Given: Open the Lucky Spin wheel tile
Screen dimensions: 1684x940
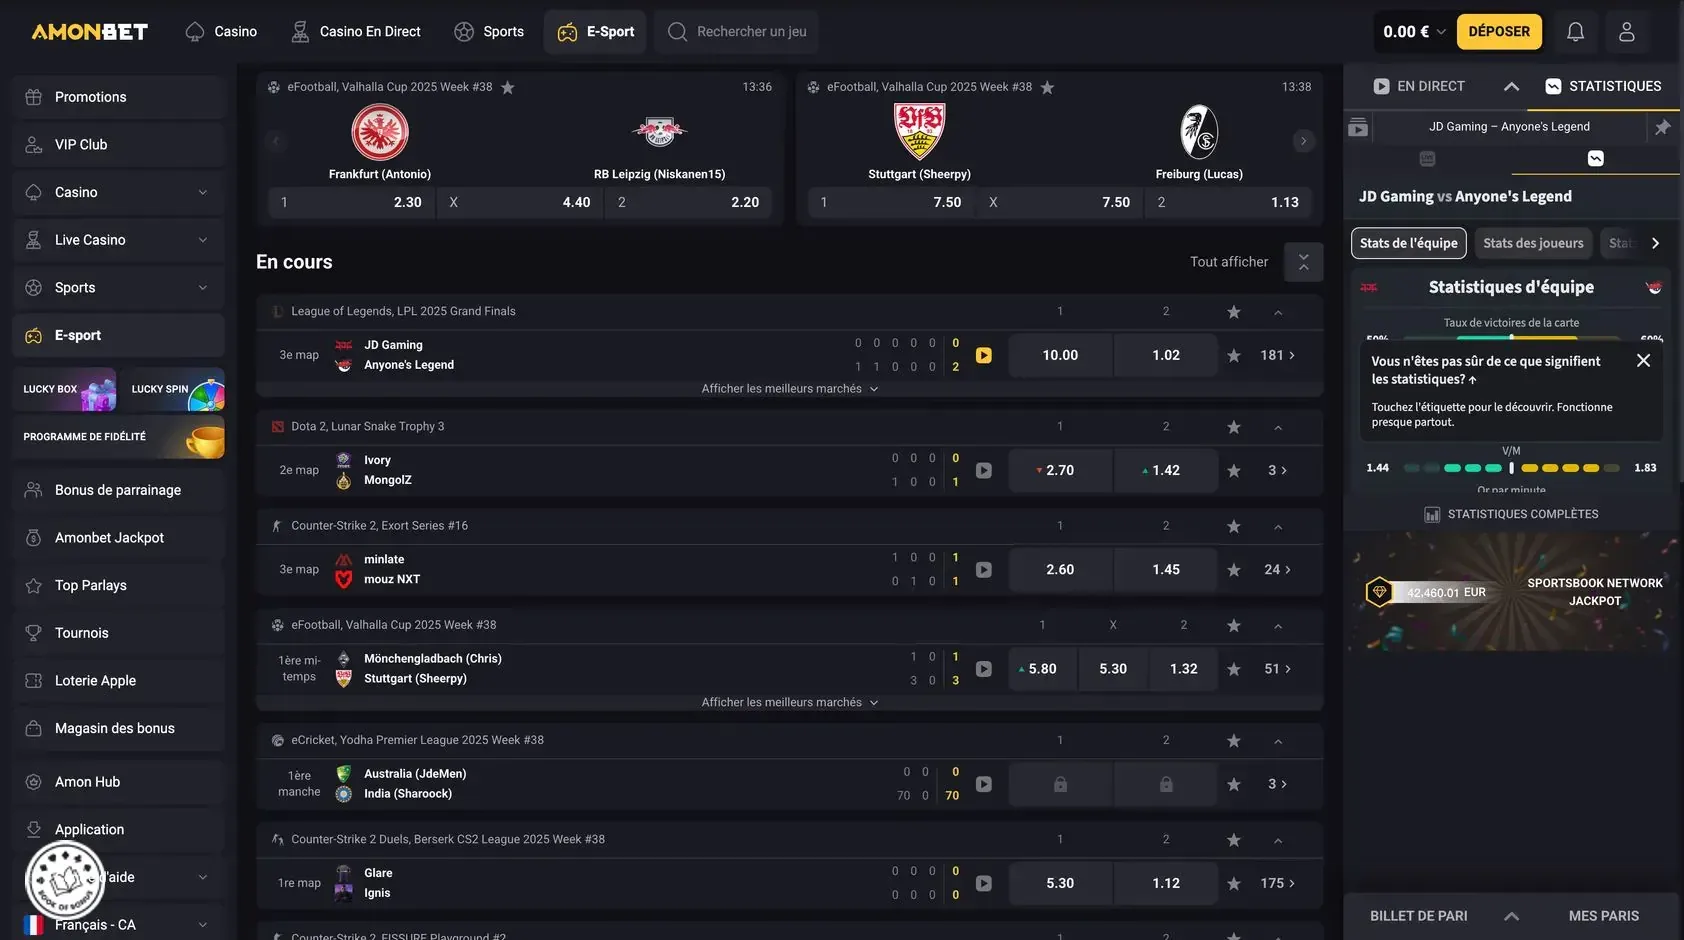Looking at the screenshot, I should 174,389.
